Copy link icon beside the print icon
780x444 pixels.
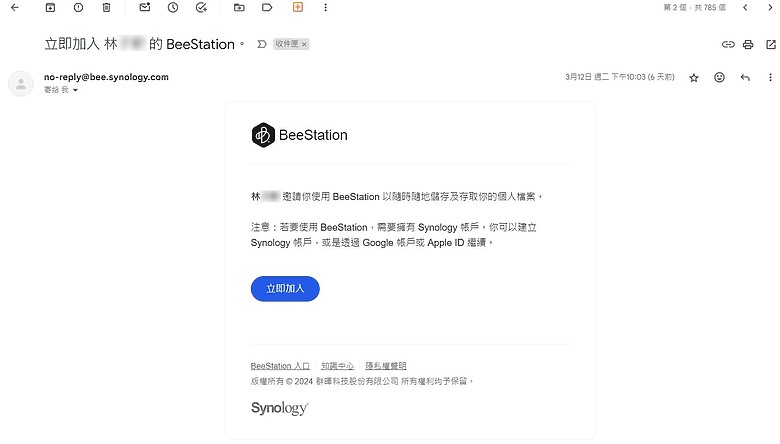click(x=728, y=44)
